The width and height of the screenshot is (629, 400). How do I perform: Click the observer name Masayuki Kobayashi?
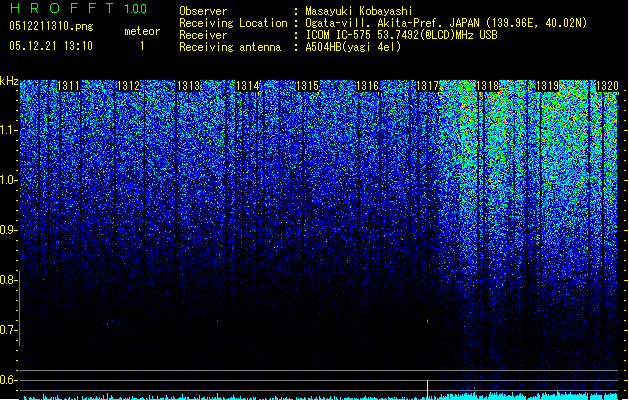(359, 11)
